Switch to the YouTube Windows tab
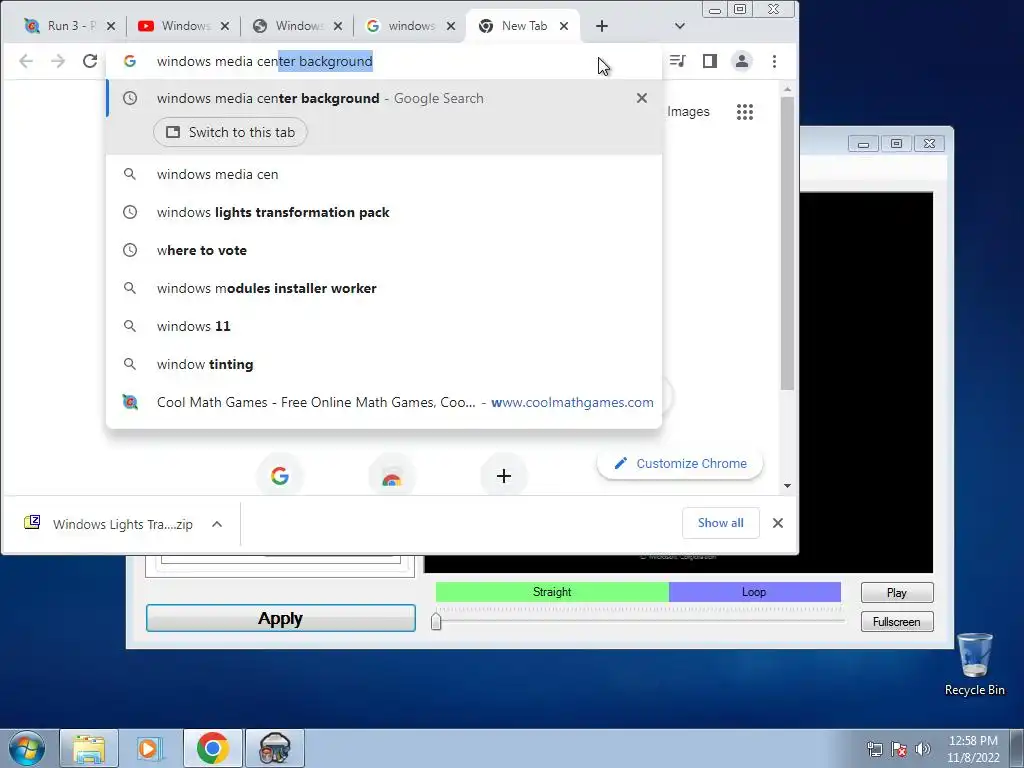1024x768 pixels. click(183, 25)
